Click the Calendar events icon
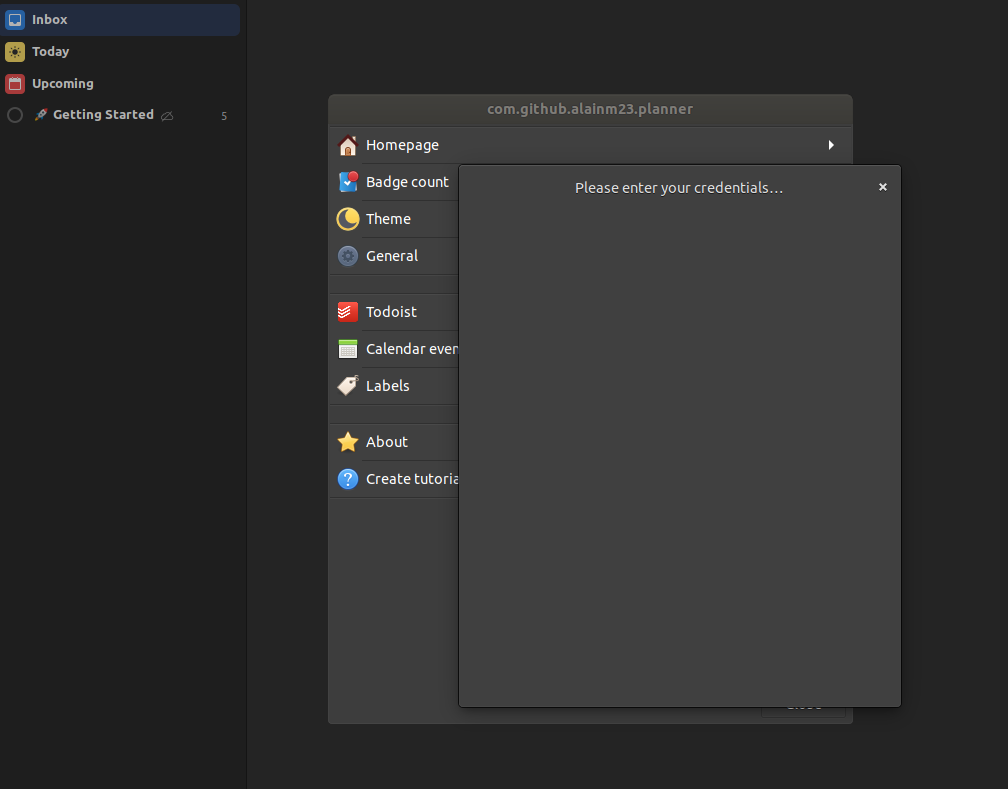1008x789 pixels. (348, 349)
